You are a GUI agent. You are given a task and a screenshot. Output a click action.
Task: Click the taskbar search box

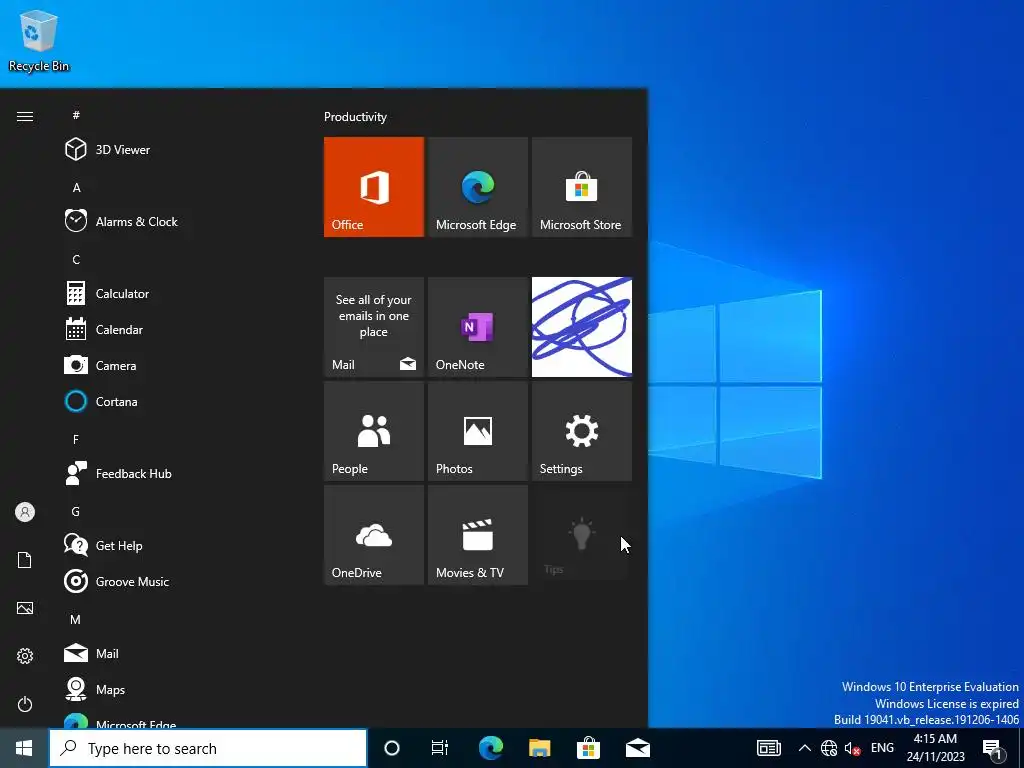point(208,748)
